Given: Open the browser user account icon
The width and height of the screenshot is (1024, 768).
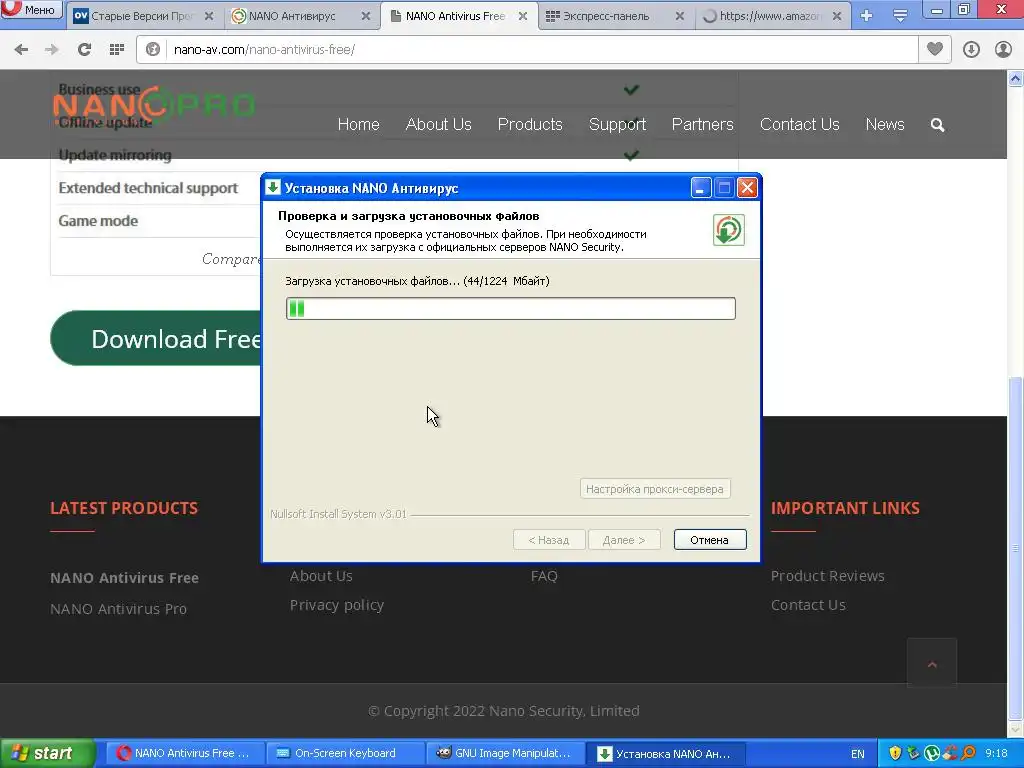Looking at the screenshot, I should 1003,50.
